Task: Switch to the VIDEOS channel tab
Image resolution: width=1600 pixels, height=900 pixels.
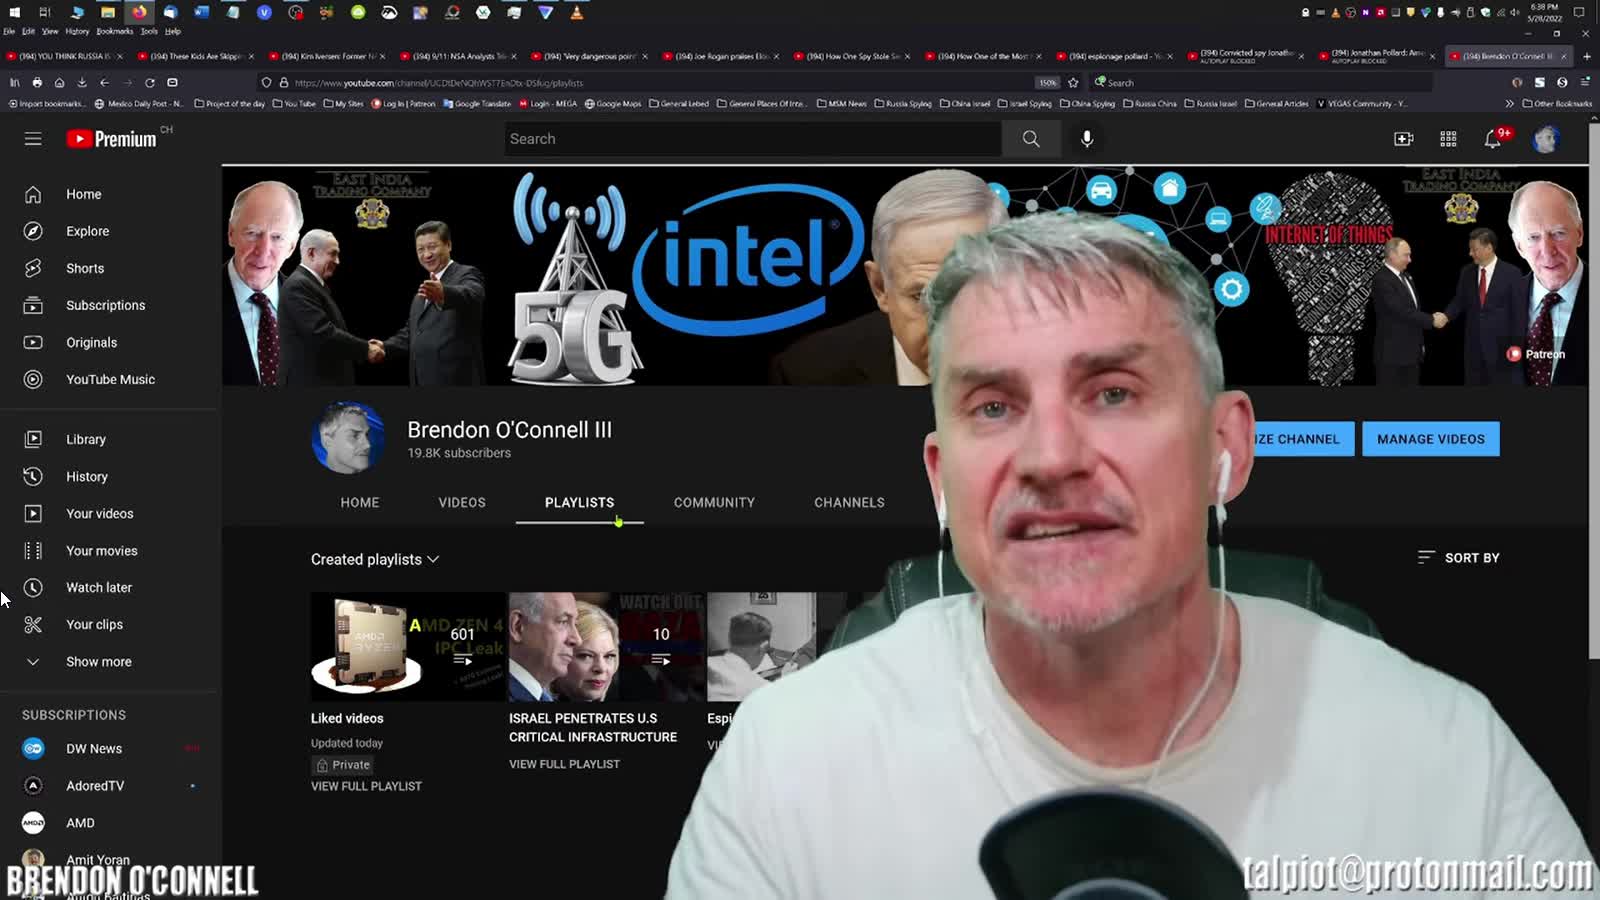Action: click(x=462, y=502)
